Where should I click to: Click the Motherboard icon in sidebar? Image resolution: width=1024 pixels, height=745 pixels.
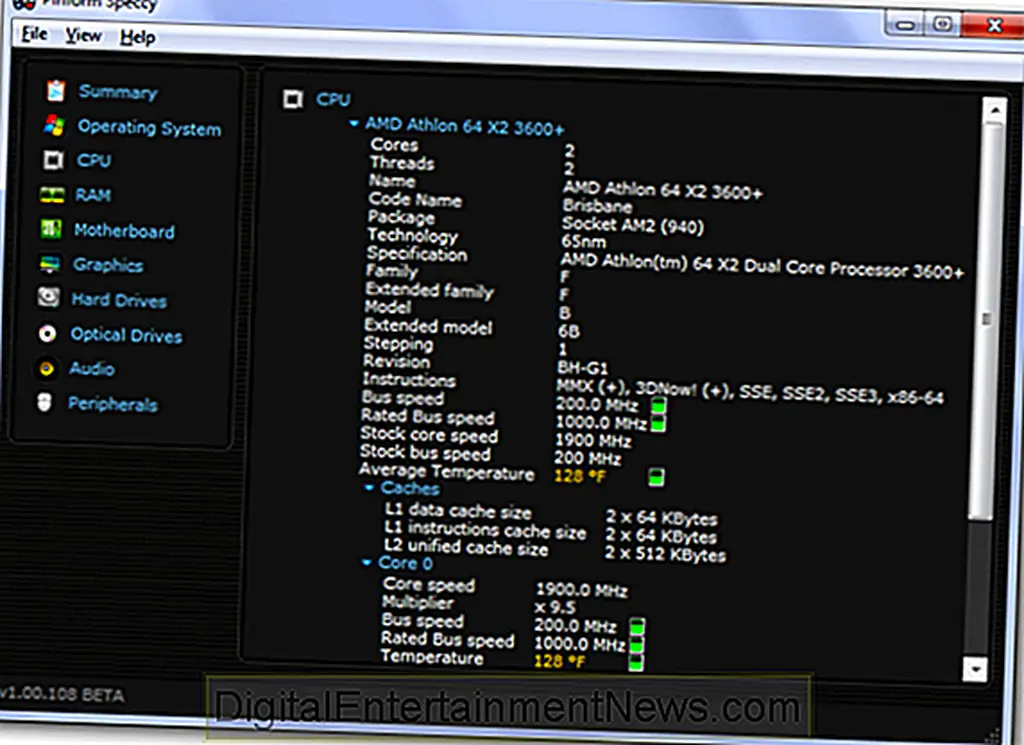(51, 229)
